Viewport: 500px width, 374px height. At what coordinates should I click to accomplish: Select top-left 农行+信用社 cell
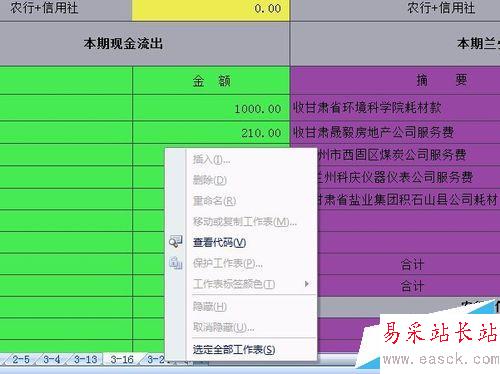[66, 9]
